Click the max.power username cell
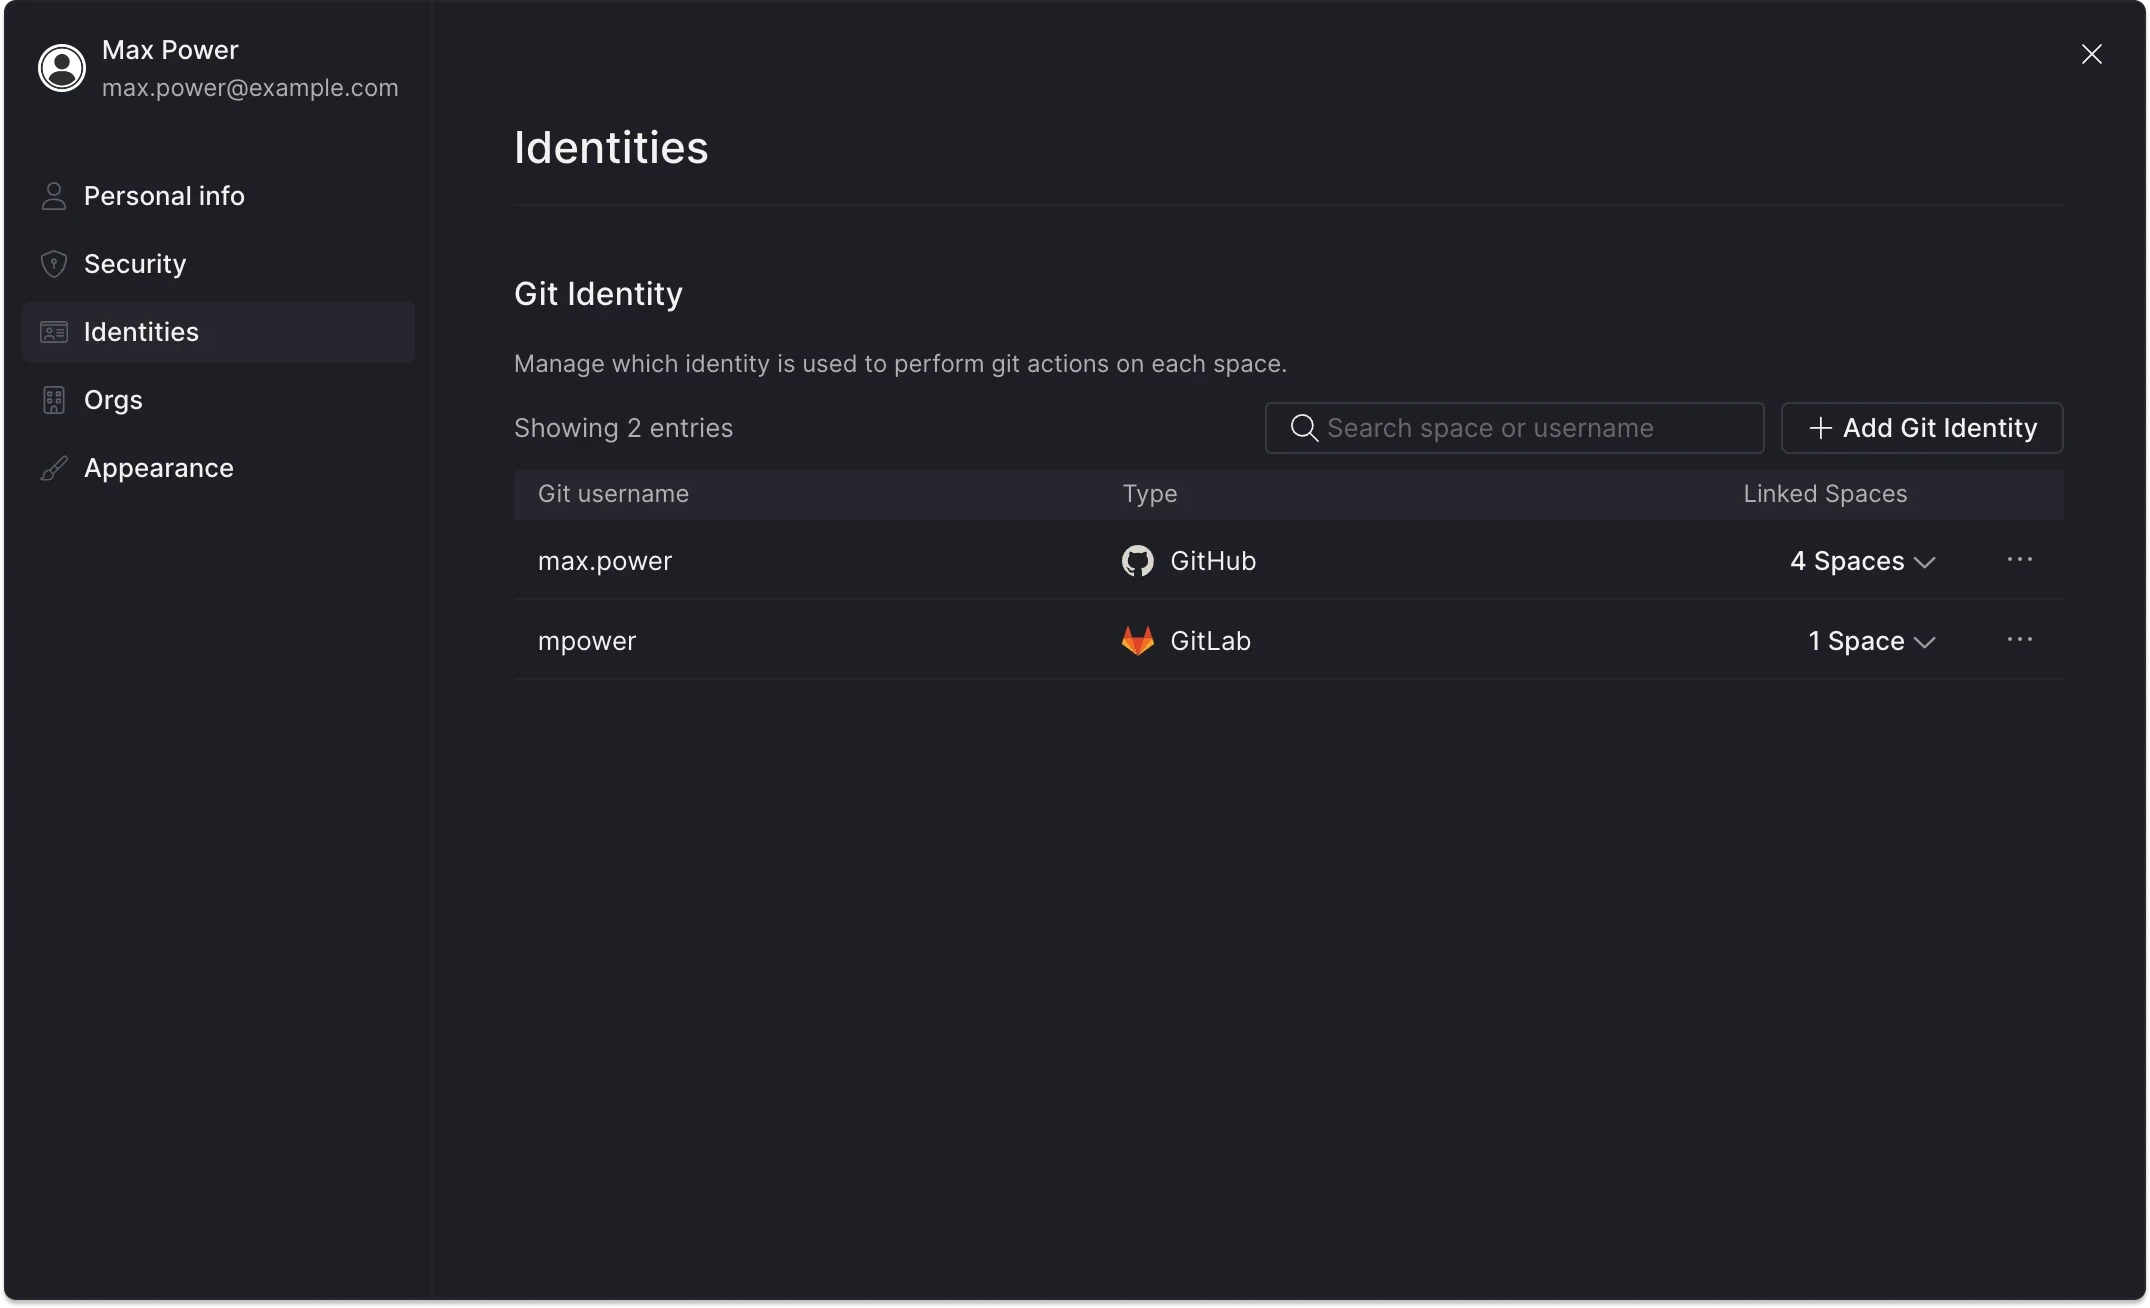Viewport: 2150px width, 1308px height. [x=605, y=561]
